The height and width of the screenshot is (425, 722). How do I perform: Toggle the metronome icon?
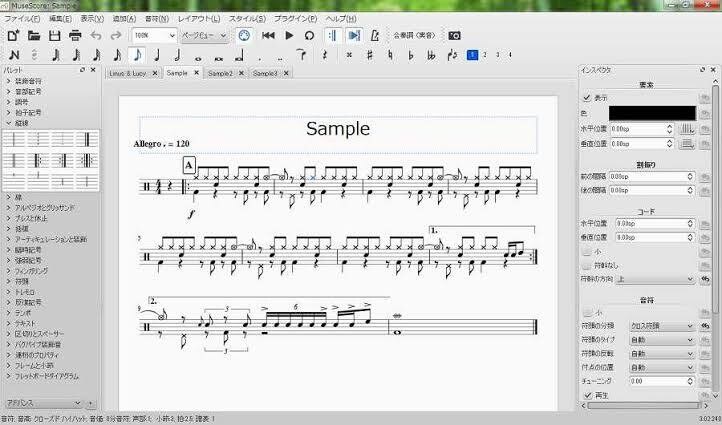pos(375,35)
